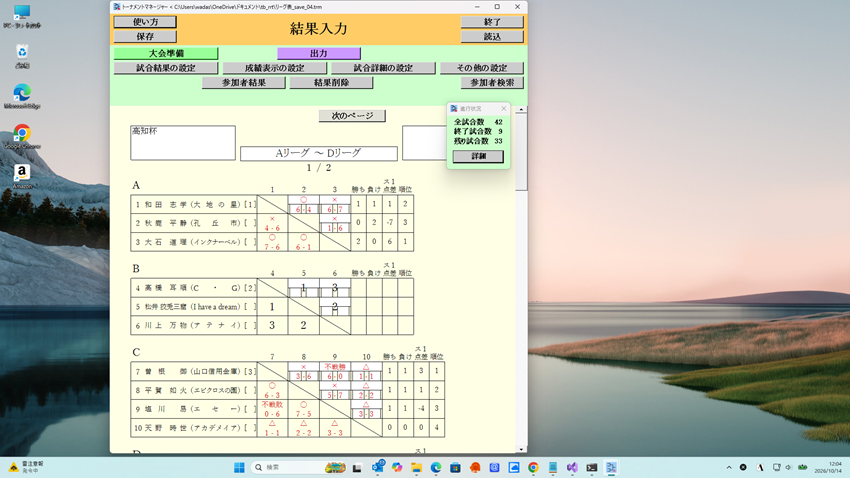Screen dimensions: 850x478
Task: Click the 参加者結果 button
Action: [243, 82]
